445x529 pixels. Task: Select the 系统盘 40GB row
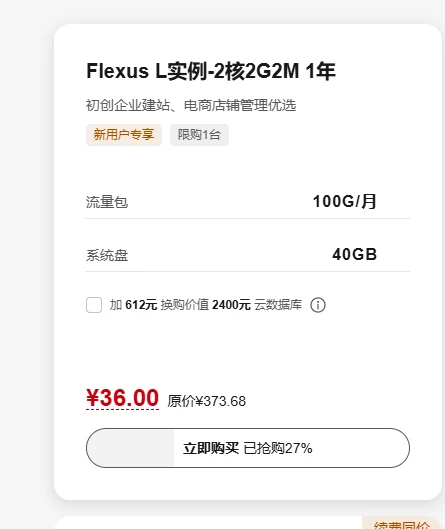[248, 255]
